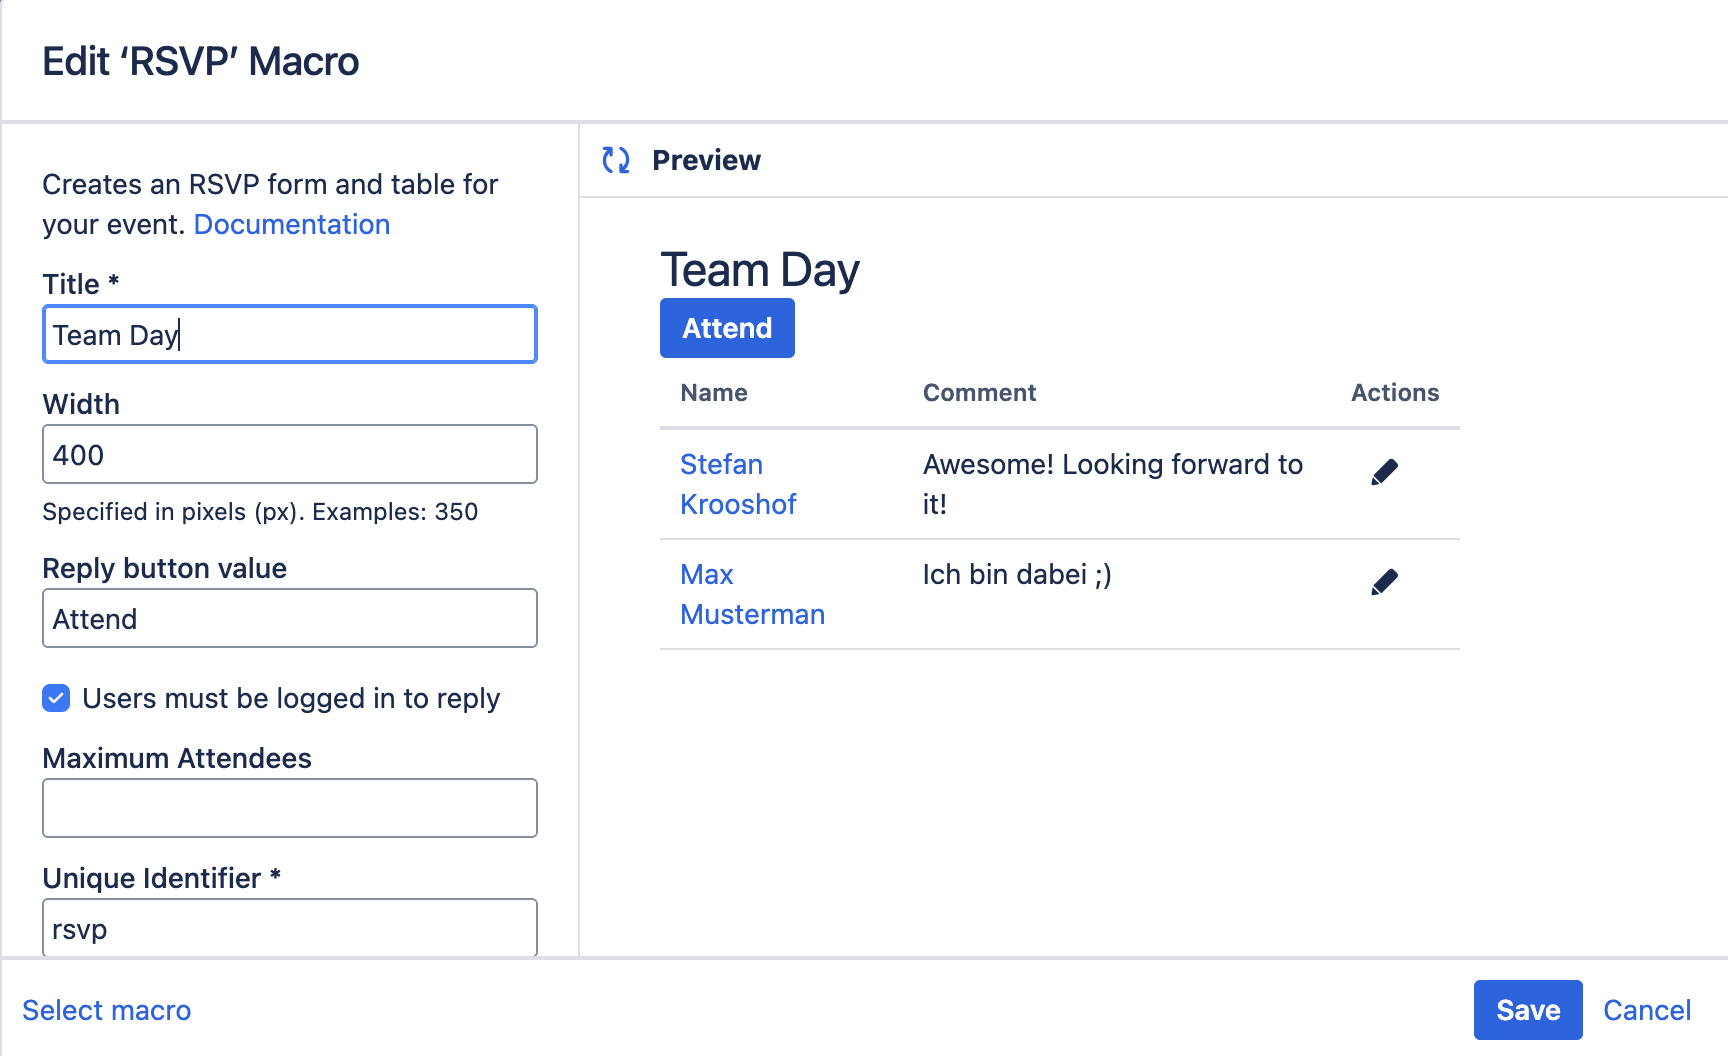Open Stefan Krooshof's profile link
1728x1056 pixels.
(737, 484)
